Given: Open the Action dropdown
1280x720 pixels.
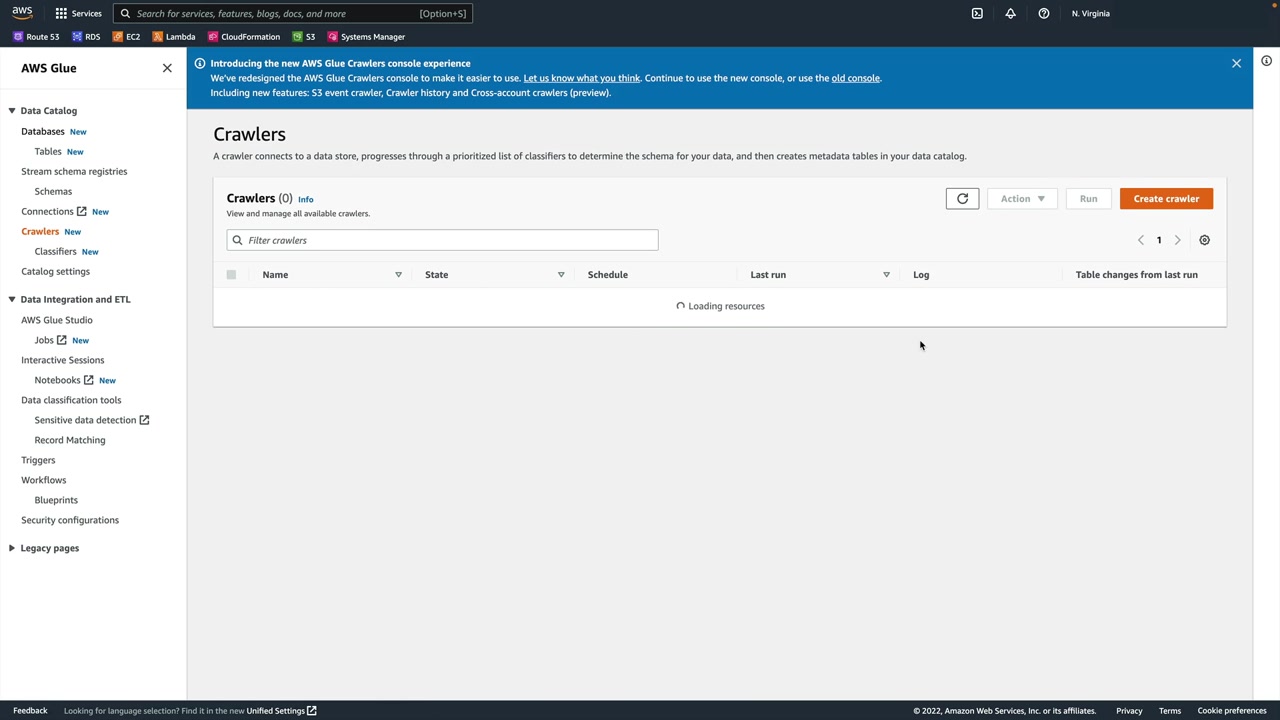Looking at the screenshot, I should point(1022,199).
